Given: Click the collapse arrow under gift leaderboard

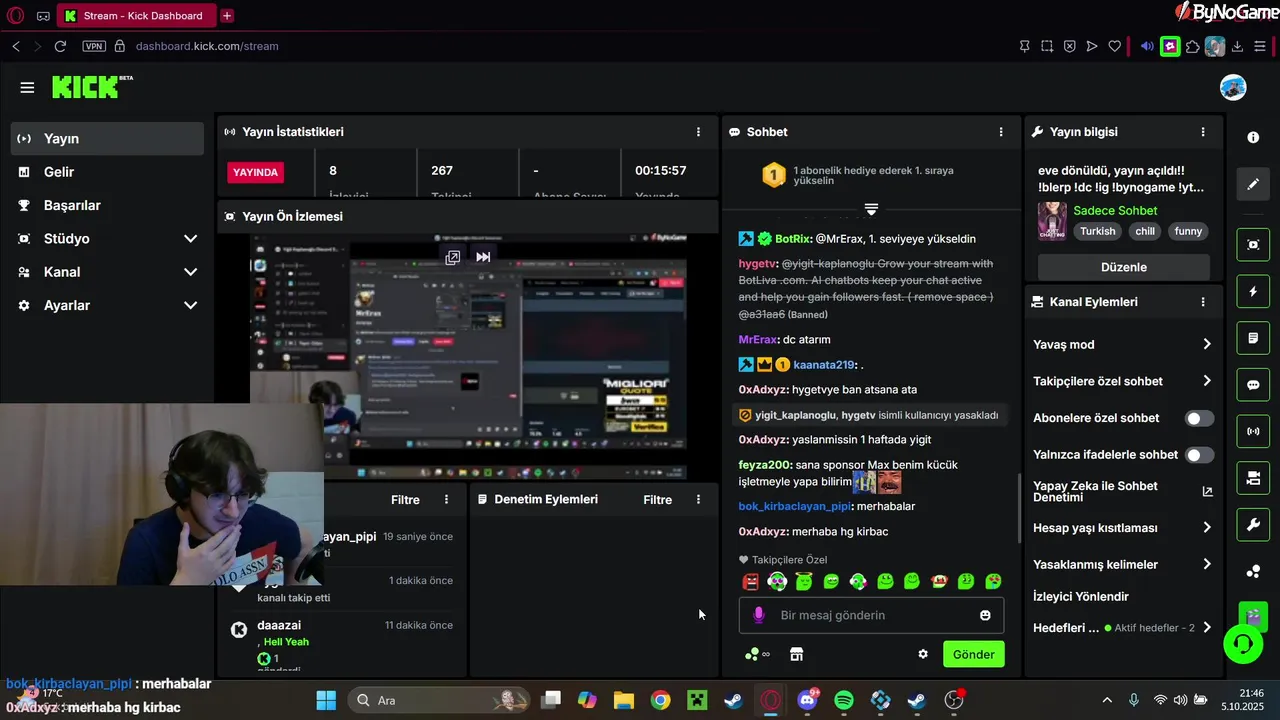Looking at the screenshot, I should 871,209.
